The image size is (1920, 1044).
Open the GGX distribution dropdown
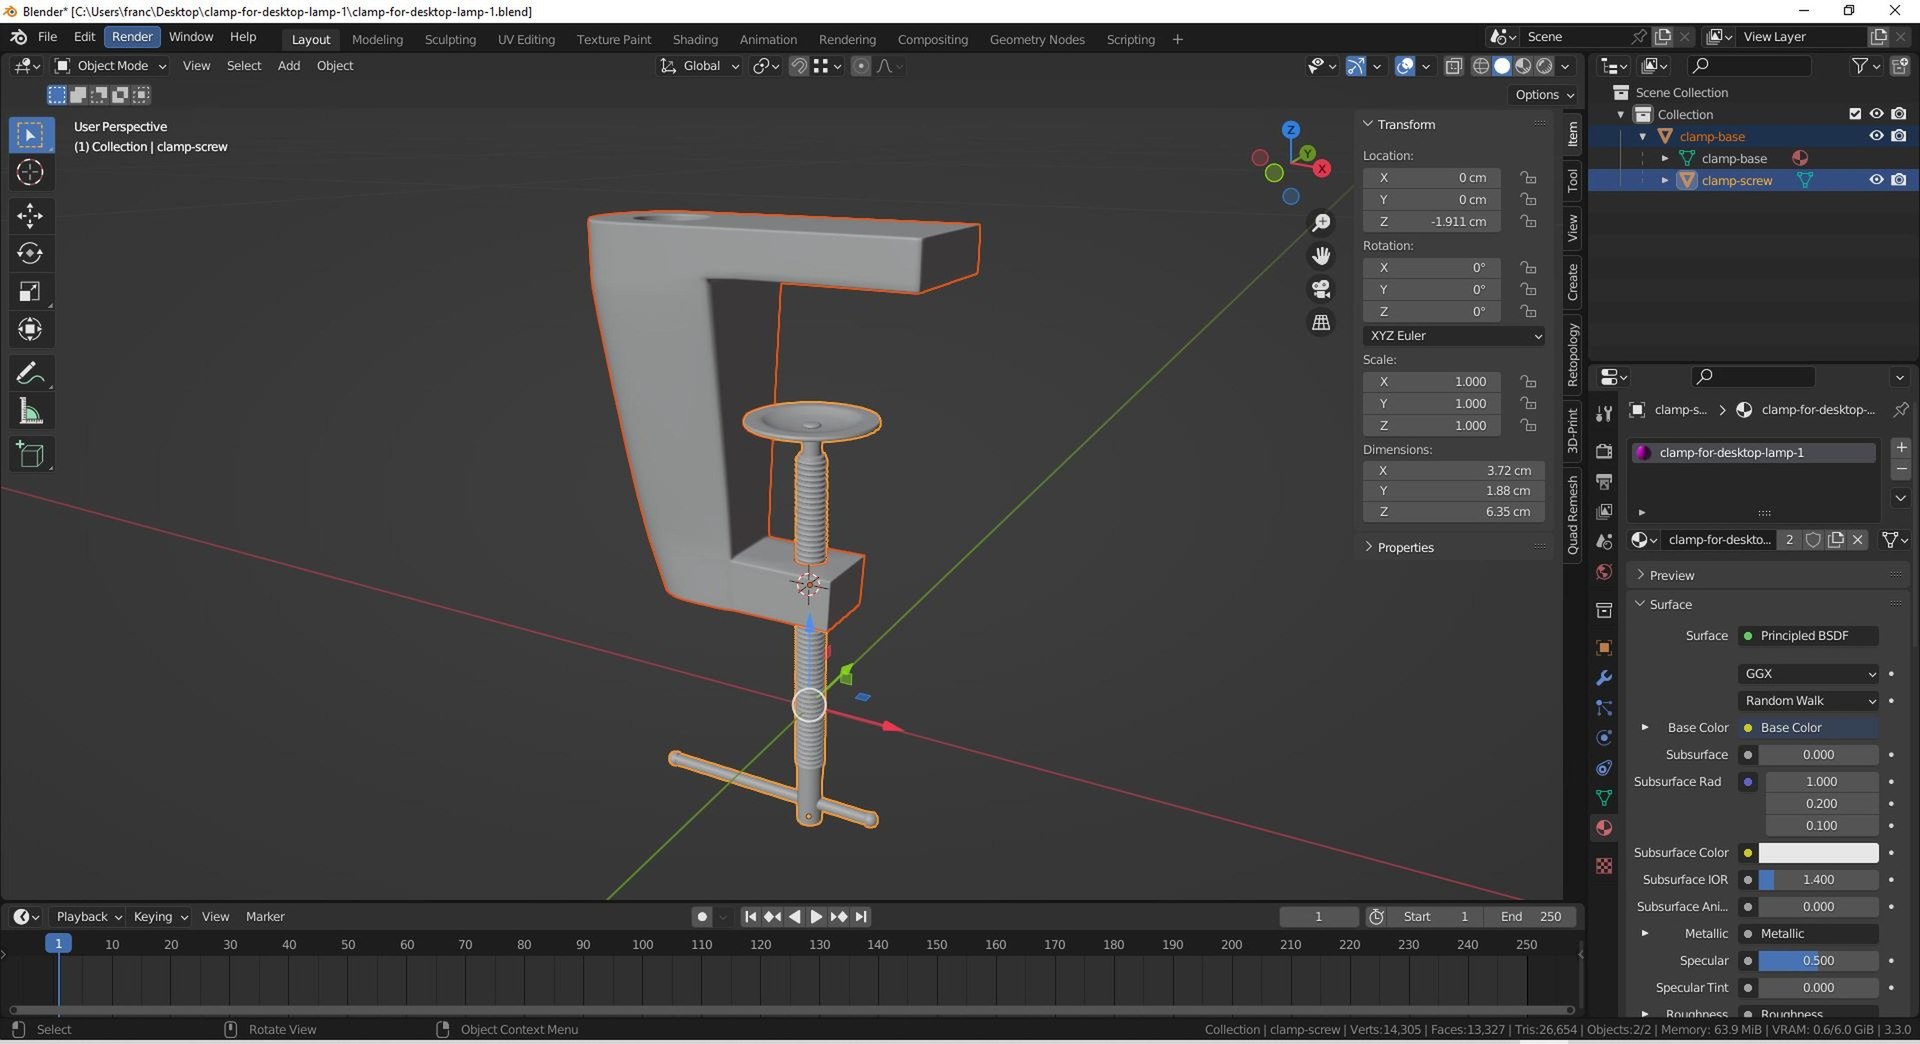tap(1809, 674)
